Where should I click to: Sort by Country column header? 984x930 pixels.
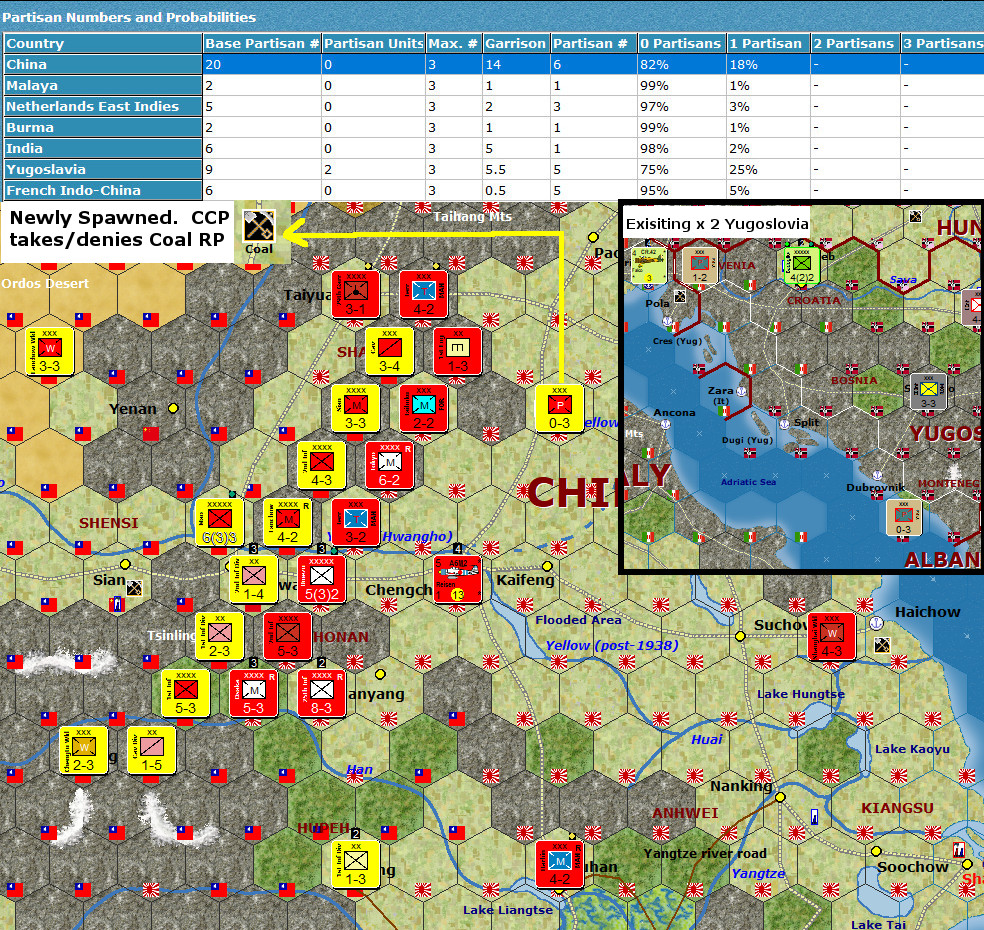pos(102,43)
